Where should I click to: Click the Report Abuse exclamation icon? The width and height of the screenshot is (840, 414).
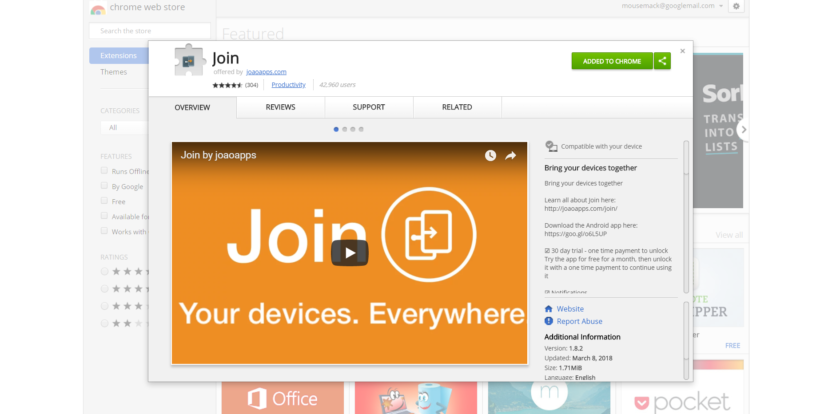point(549,321)
